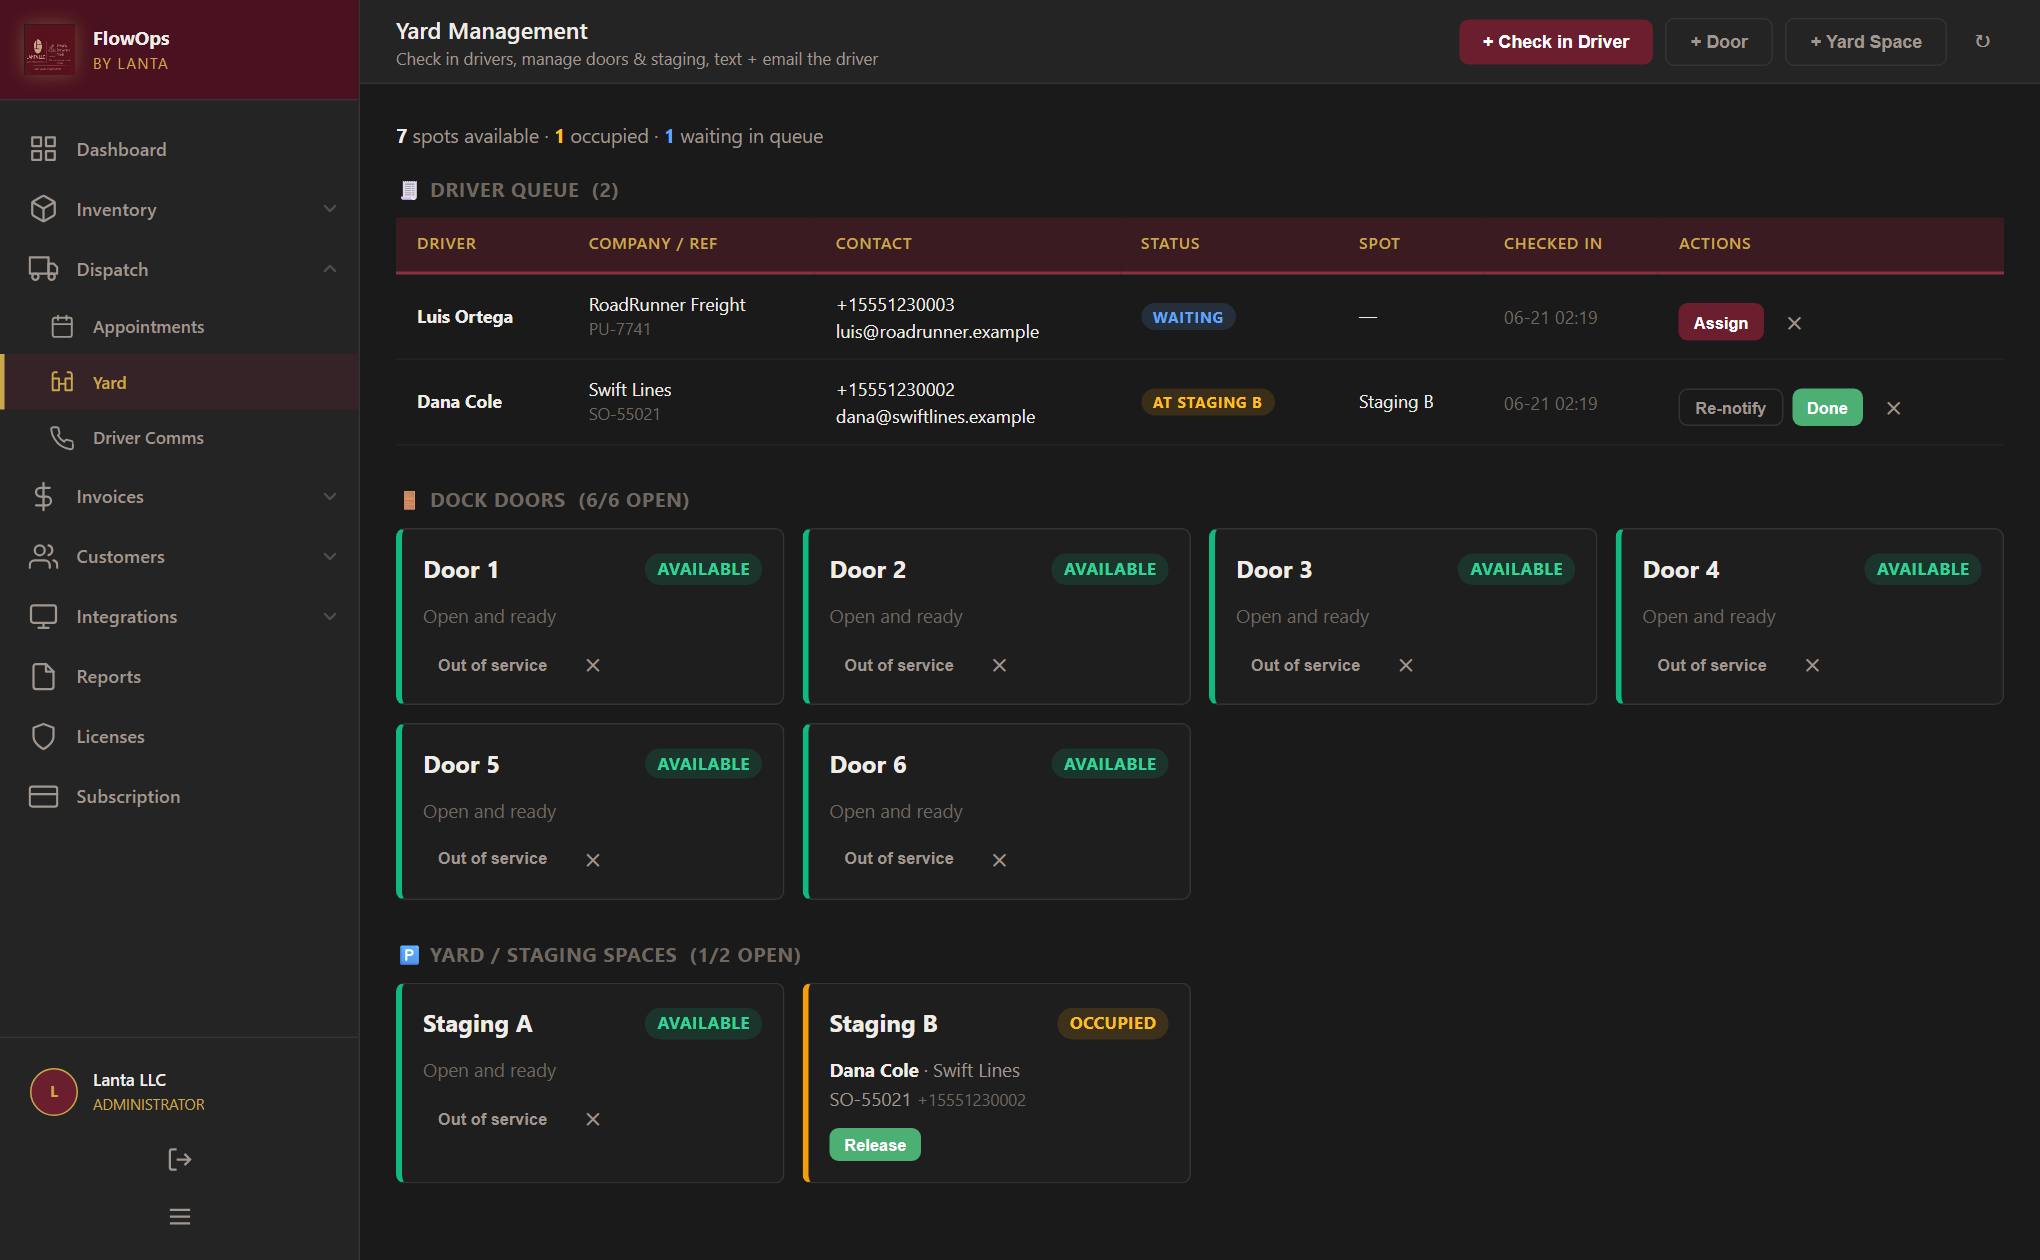Click the FlowOps logo image
Viewport: 2040px width, 1260px height.
tap(49, 49)
